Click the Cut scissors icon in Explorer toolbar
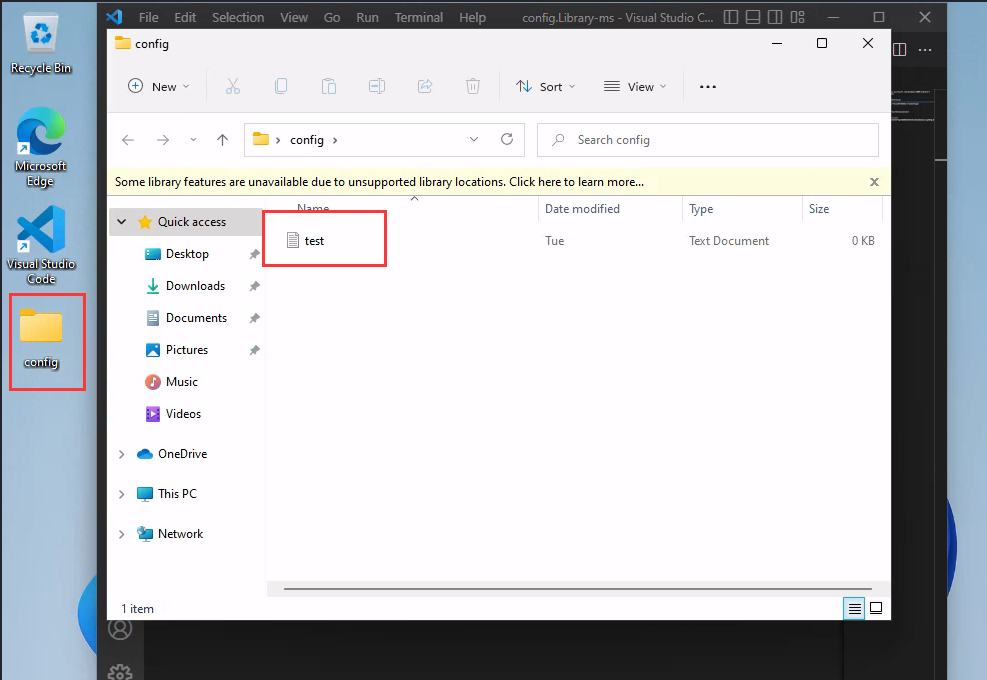The width and height of the screenshot is (987, 680). [x=233, y=86]
